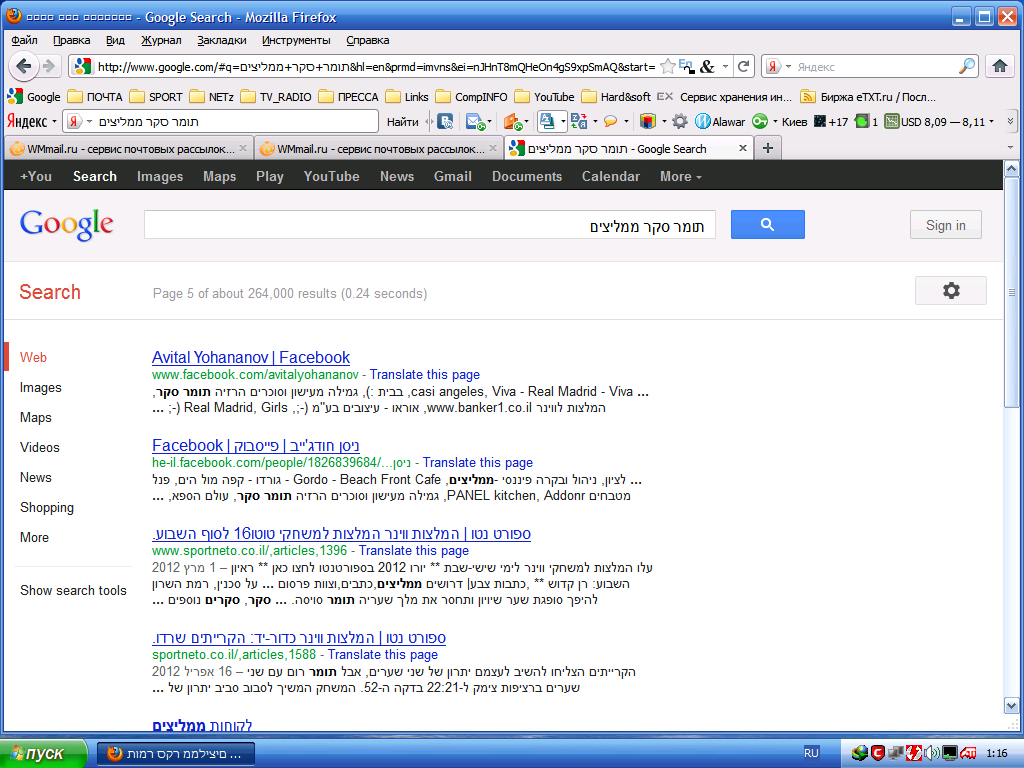Open YouTube bookmarks folder
1024x768 pixels.
(545, 97)
